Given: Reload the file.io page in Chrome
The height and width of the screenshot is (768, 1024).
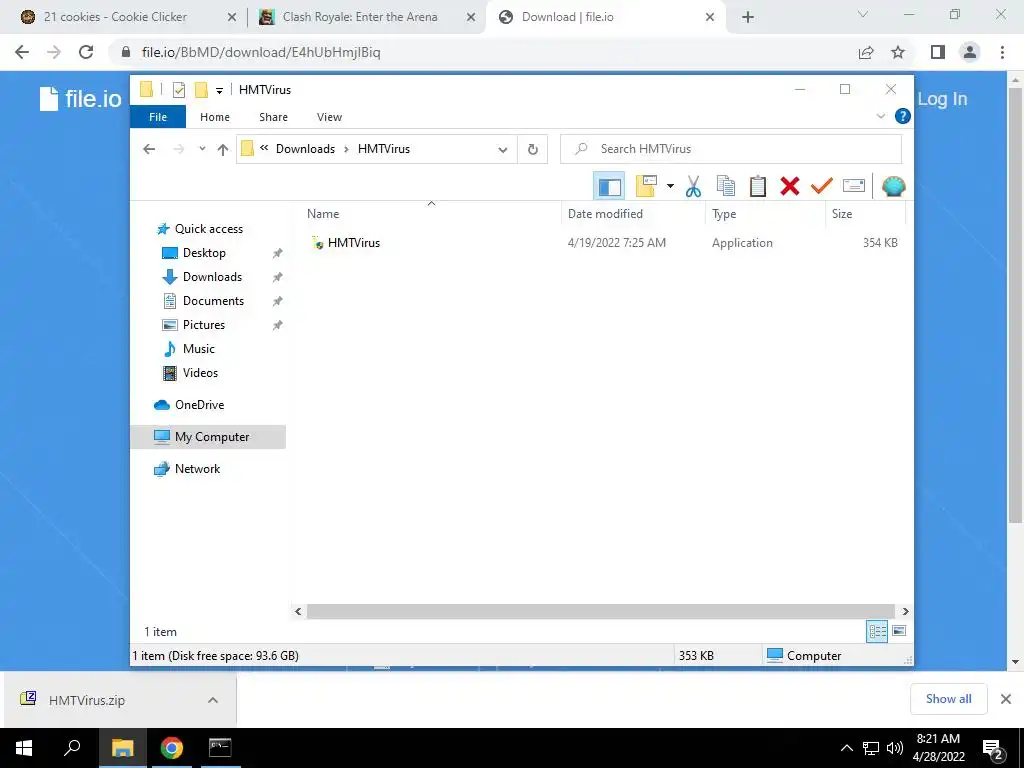Looking at the screenshot, I should tap(86, 52).
